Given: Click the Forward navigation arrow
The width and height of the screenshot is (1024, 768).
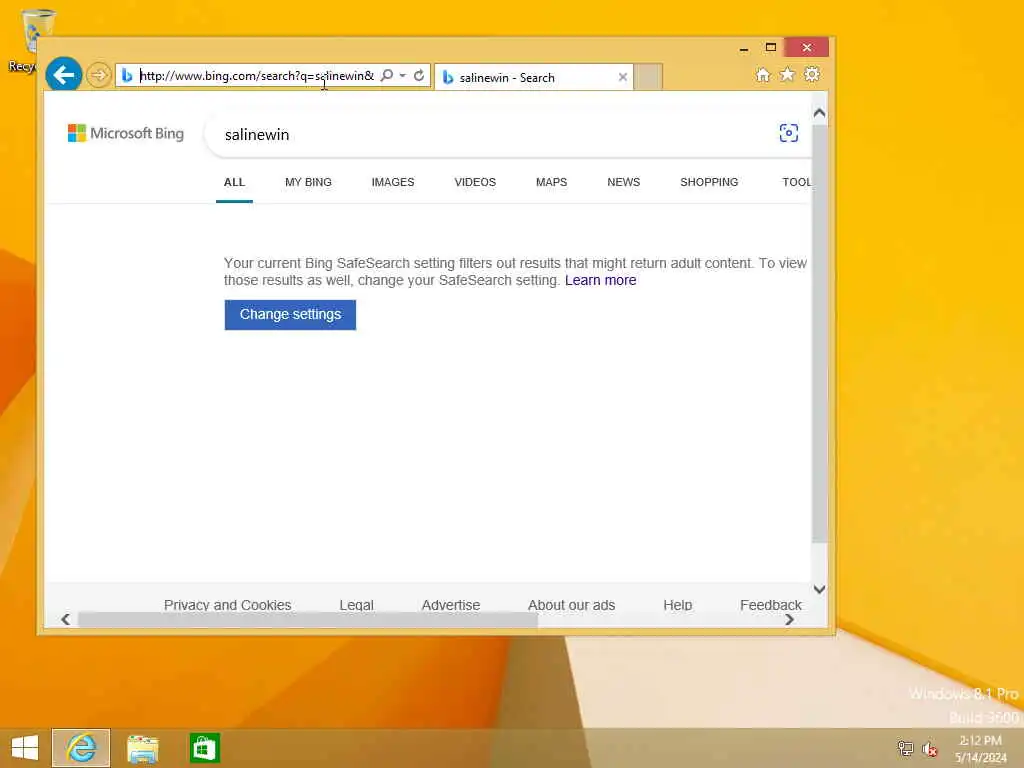Looking at the screenshot, I should 99,75.
